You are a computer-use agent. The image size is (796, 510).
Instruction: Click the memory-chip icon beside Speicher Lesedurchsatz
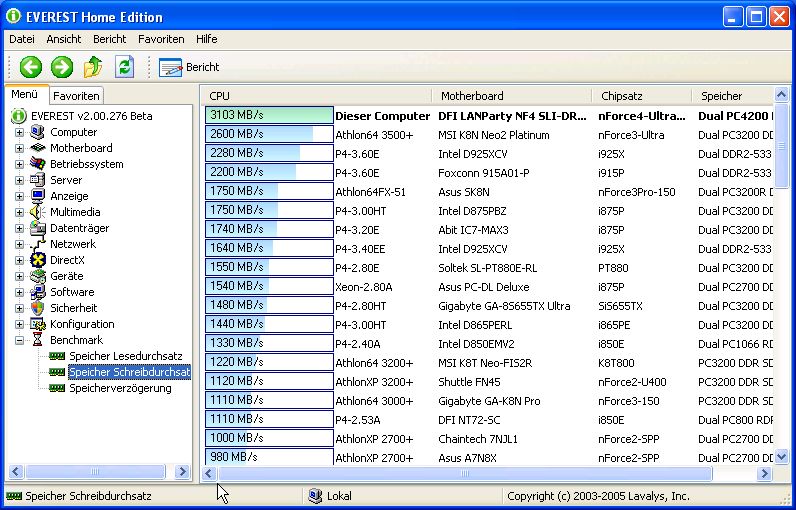click(57, 356)
